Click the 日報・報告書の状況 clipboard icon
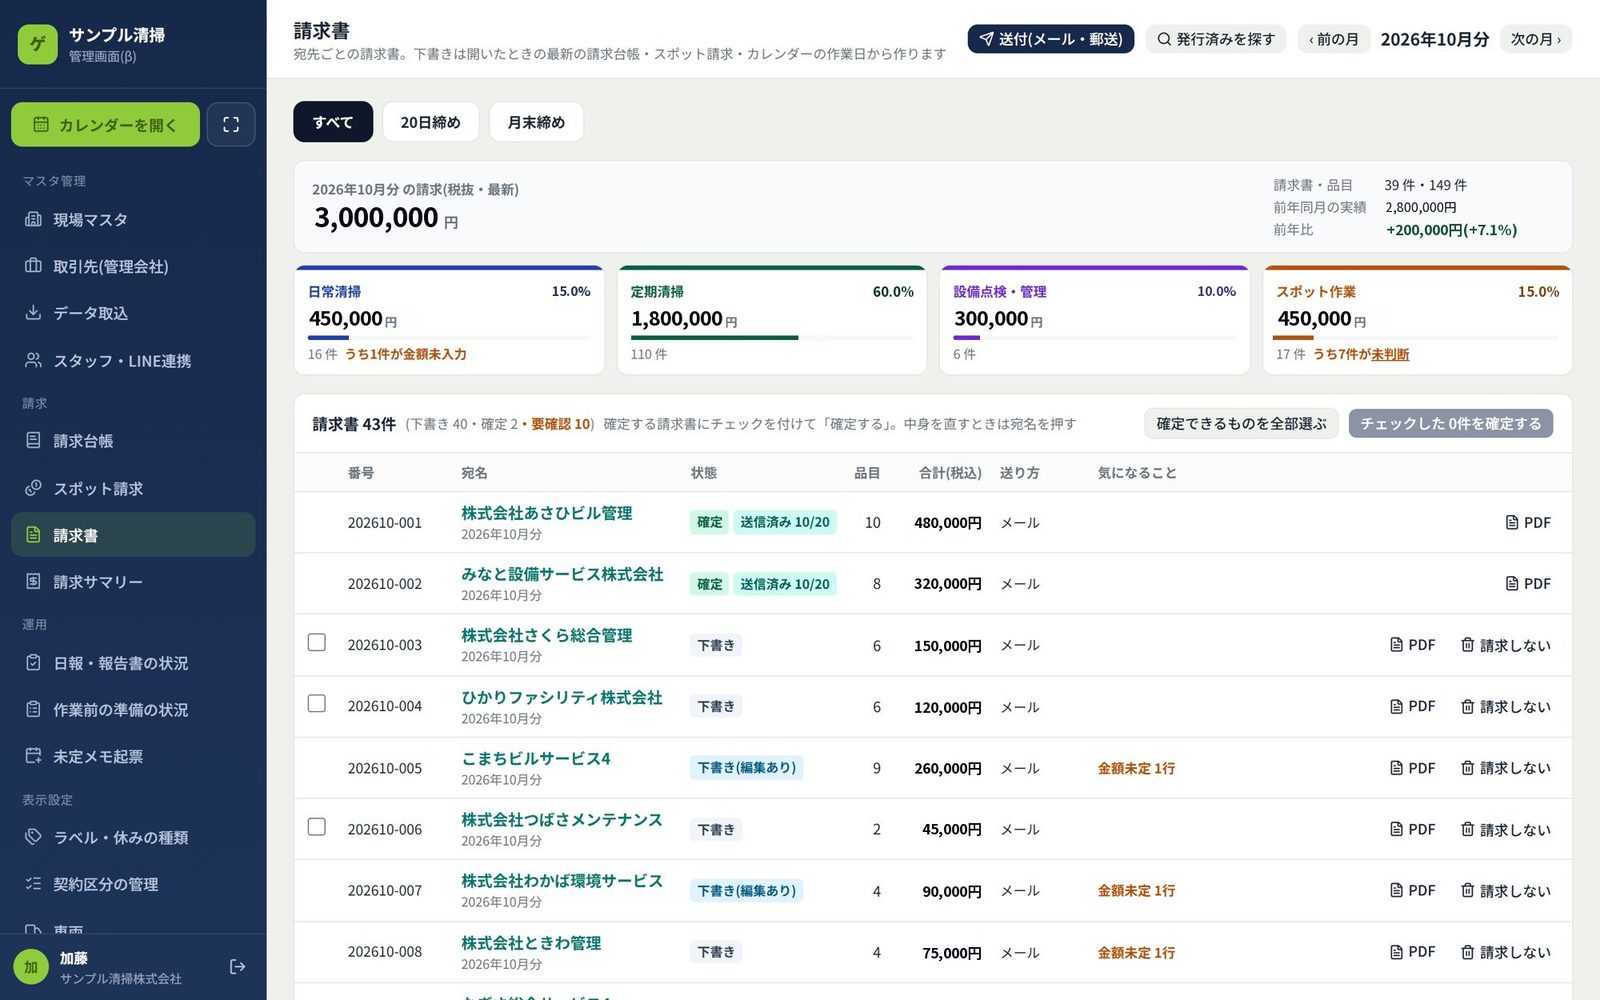Screen dimensions: 1600x1000 coord(33,663)
